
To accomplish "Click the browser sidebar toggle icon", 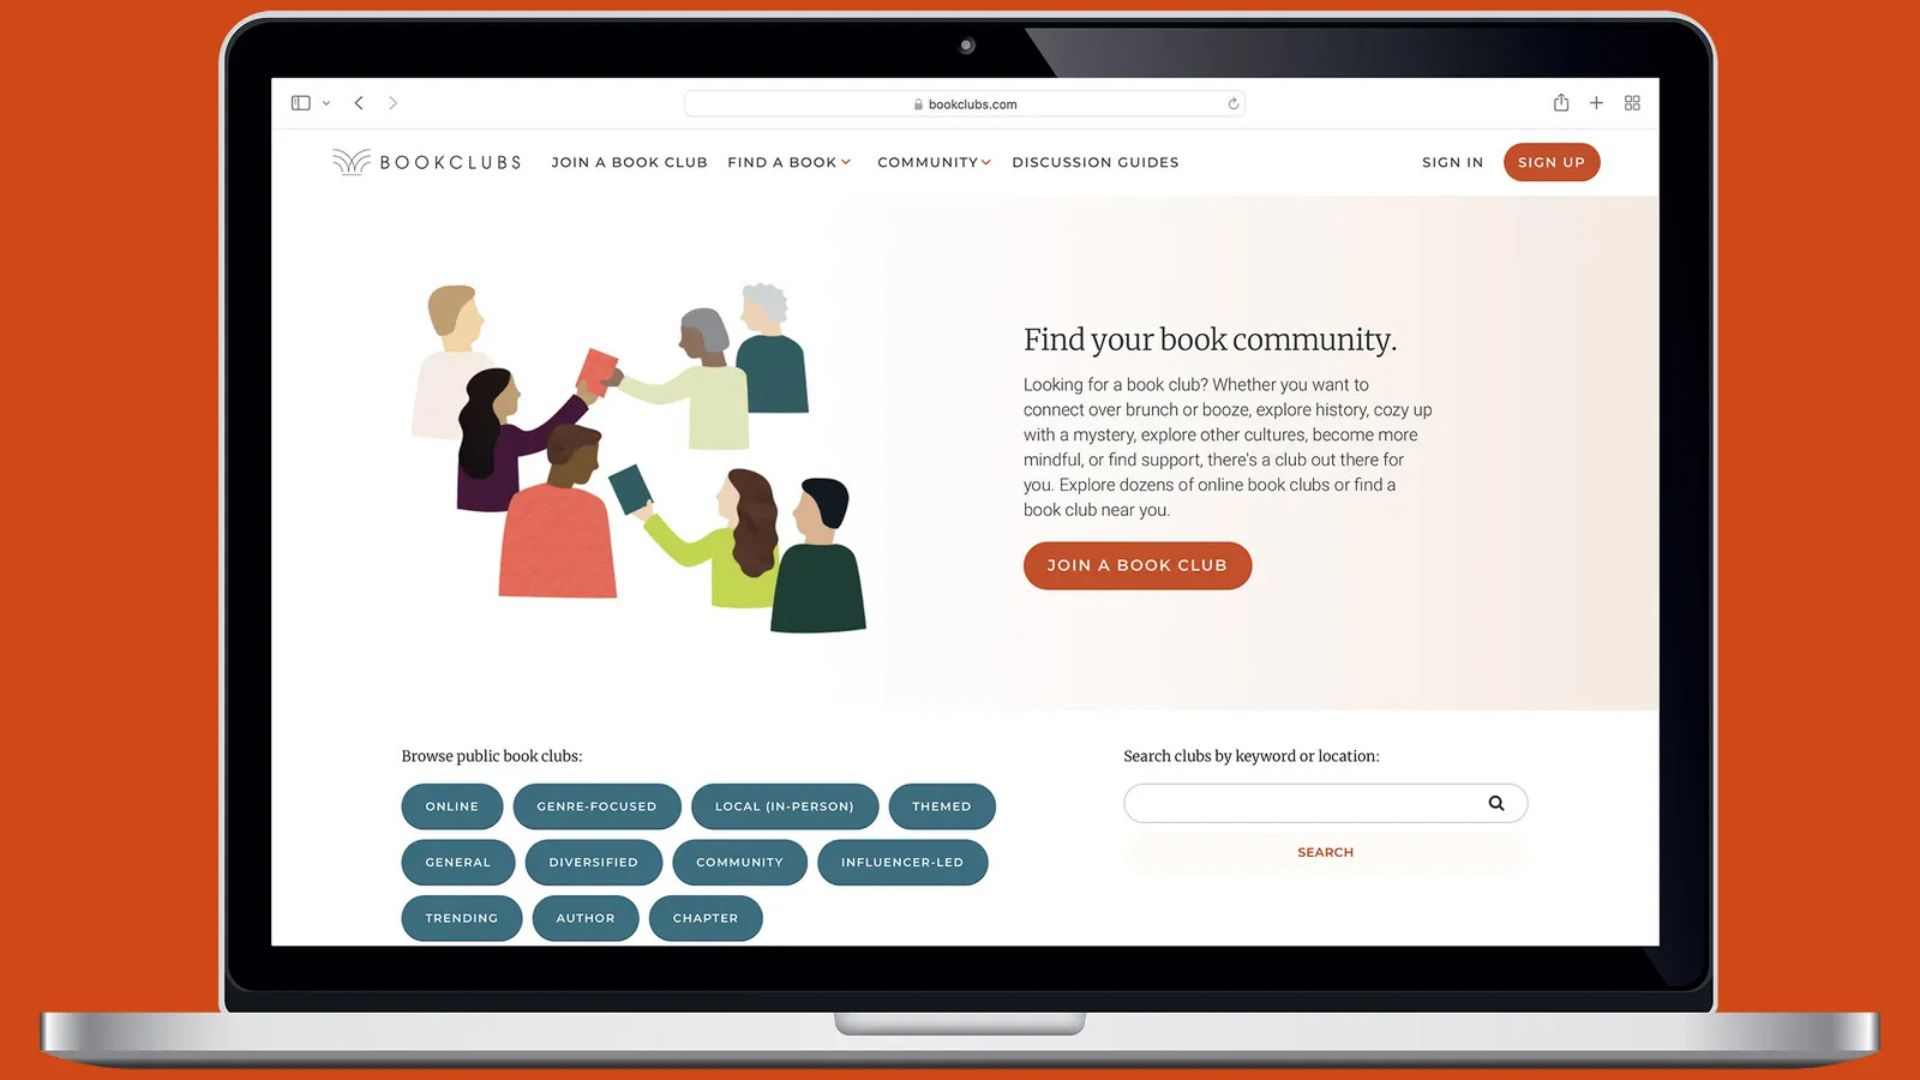I will click(x=301, y=103).
